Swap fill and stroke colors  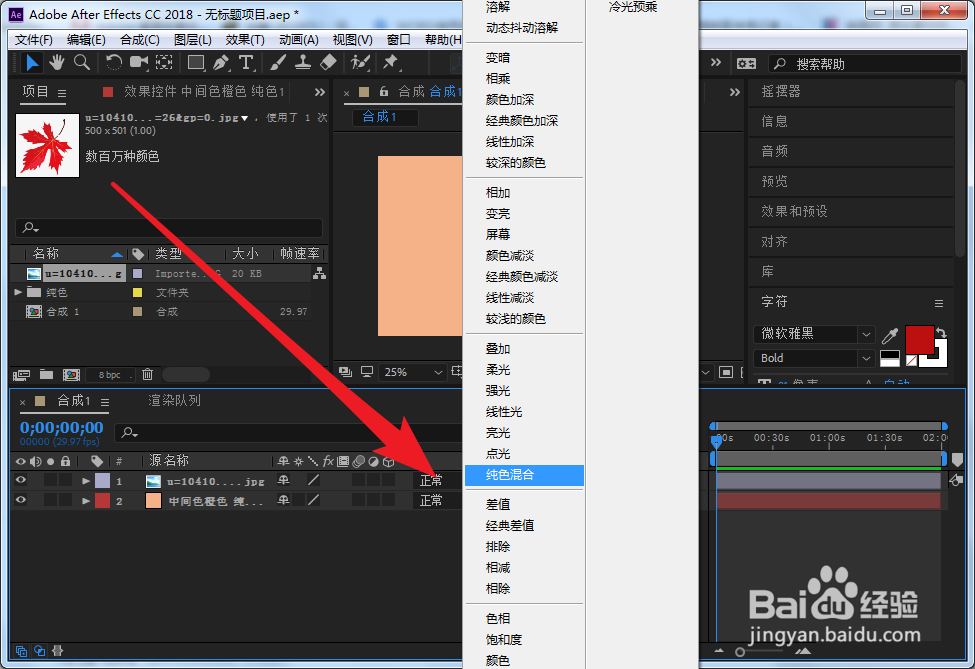pyautogui.click(x=941, y=333)
